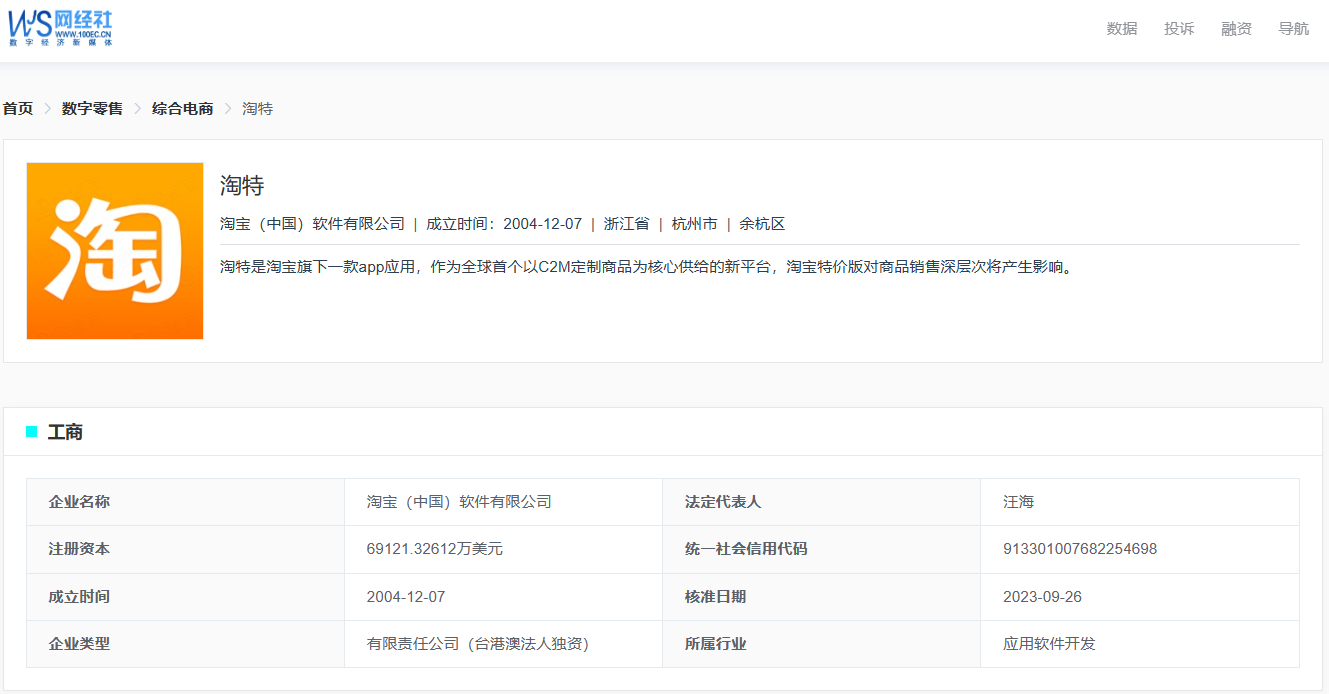
Task: Click the company name in the 工商 table
Action: (459, 502)
